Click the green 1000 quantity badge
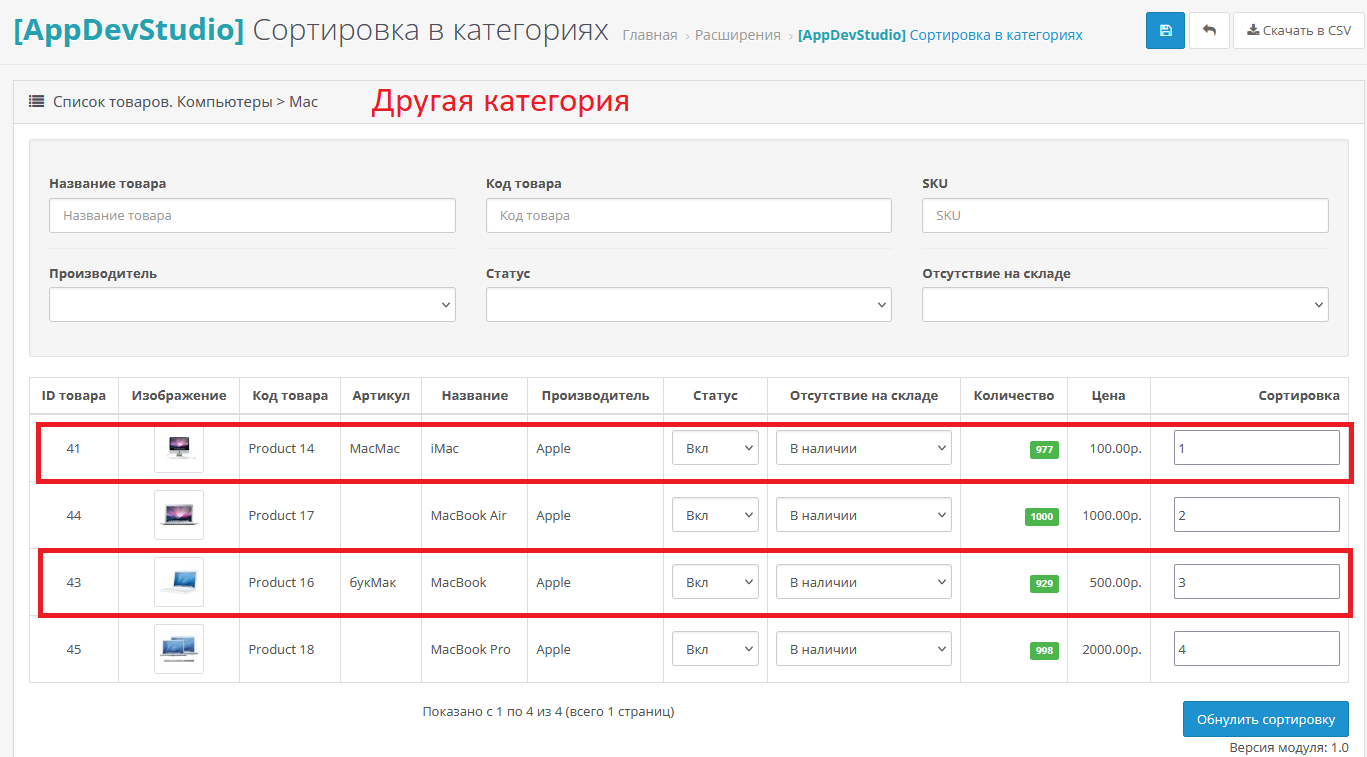The height and width of the screenshot is (757, 1367). pyautogui.click(x=1041, y=517)
